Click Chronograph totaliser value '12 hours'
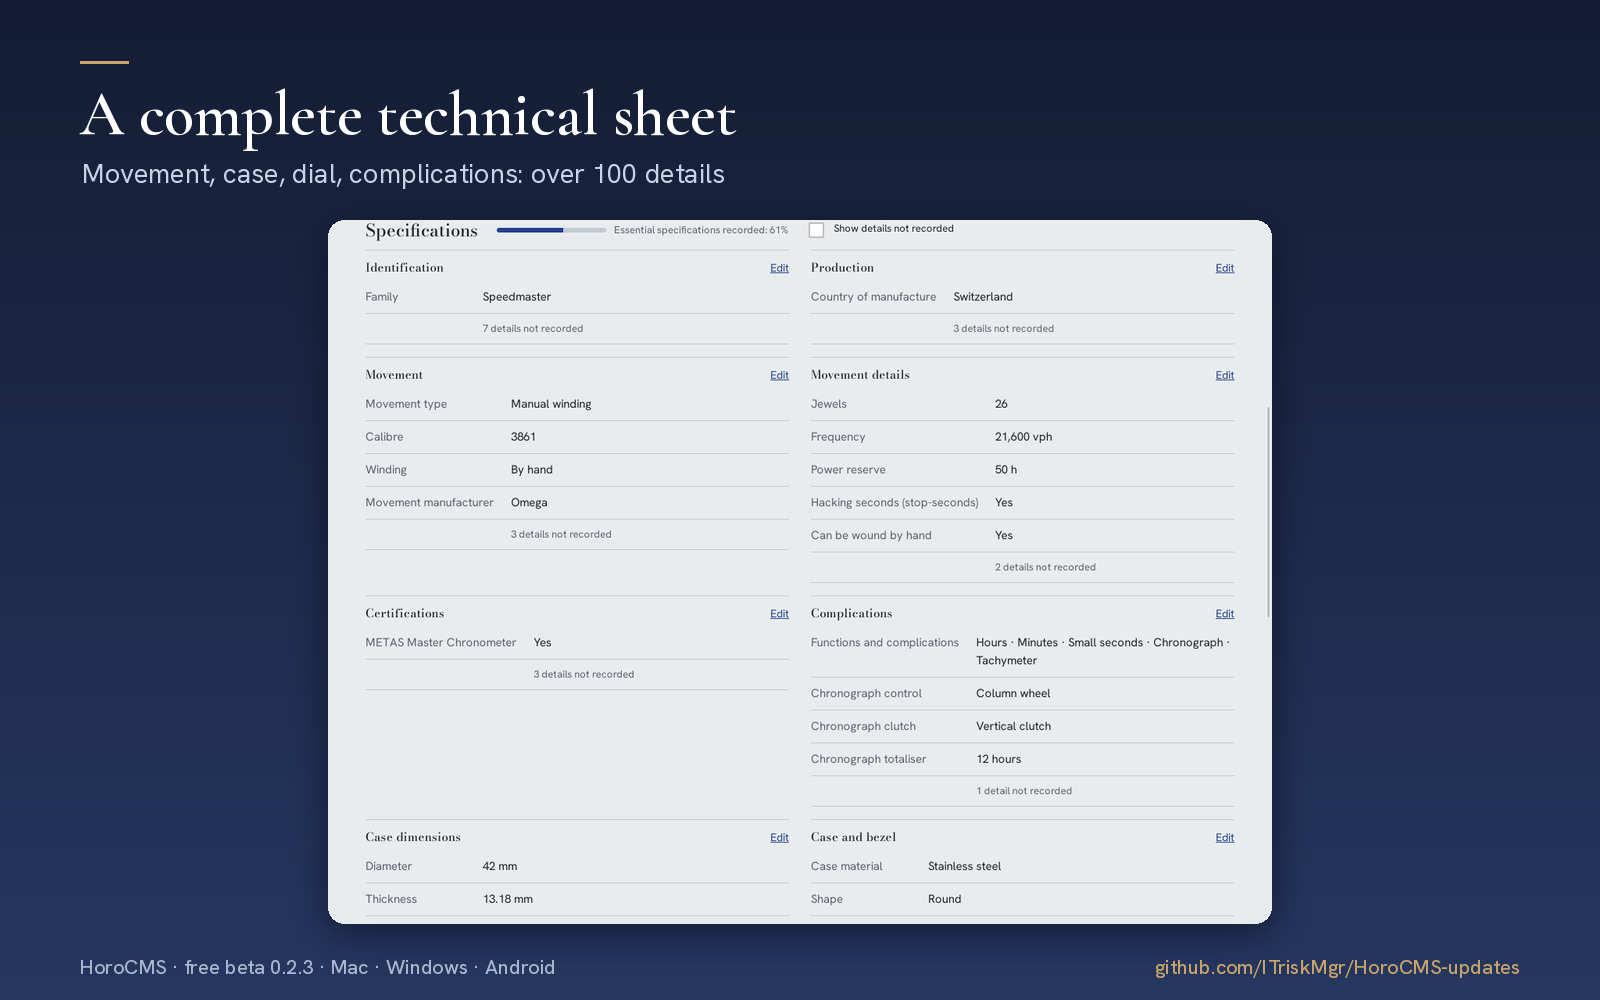The width and height of the screenshot is (1600, 1000). tap(999, 760)
